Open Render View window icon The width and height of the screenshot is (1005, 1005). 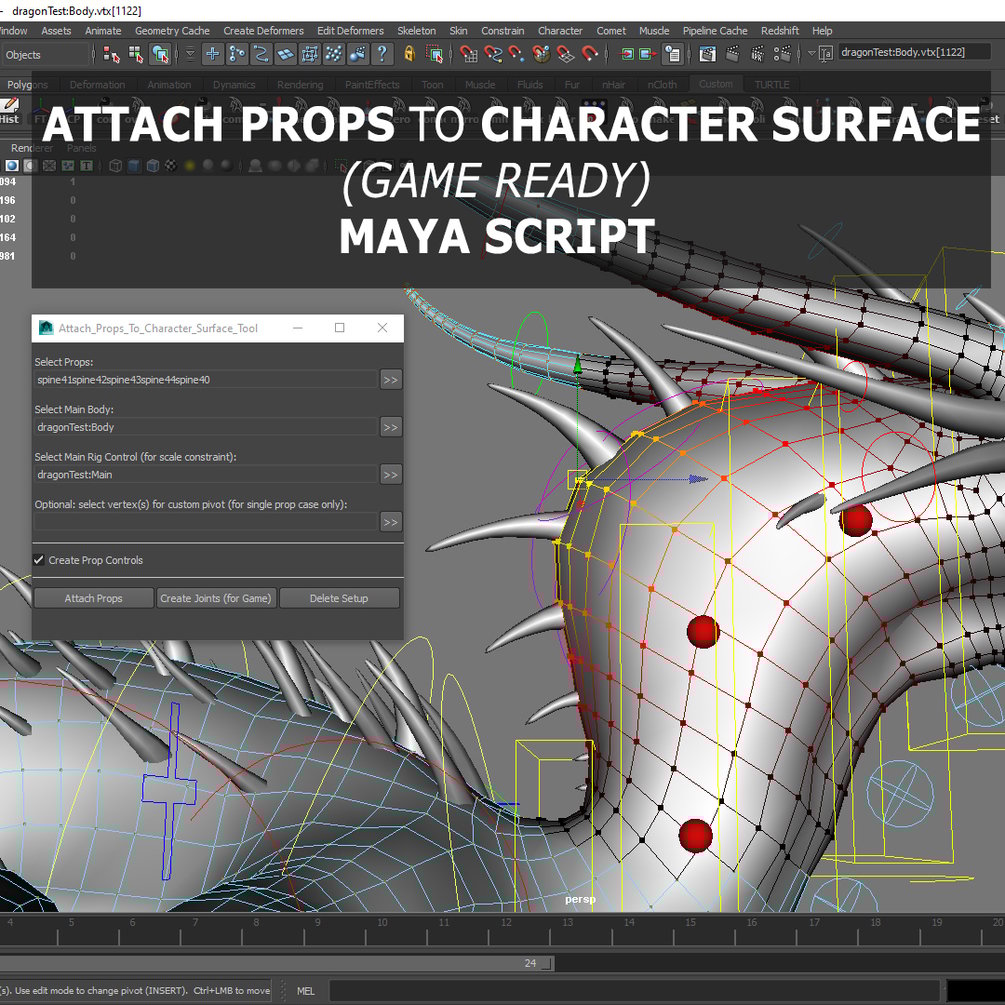pyautogui.click(x=708, y=55)
